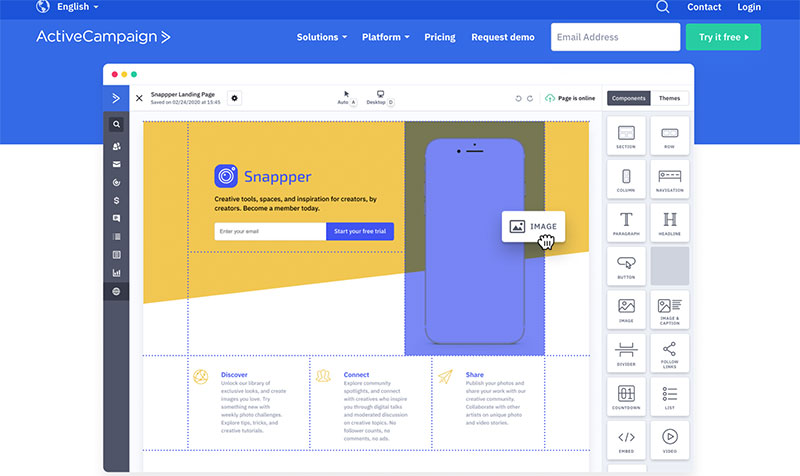
Task: Switch to the Themes tab
Action: (669, 98)
